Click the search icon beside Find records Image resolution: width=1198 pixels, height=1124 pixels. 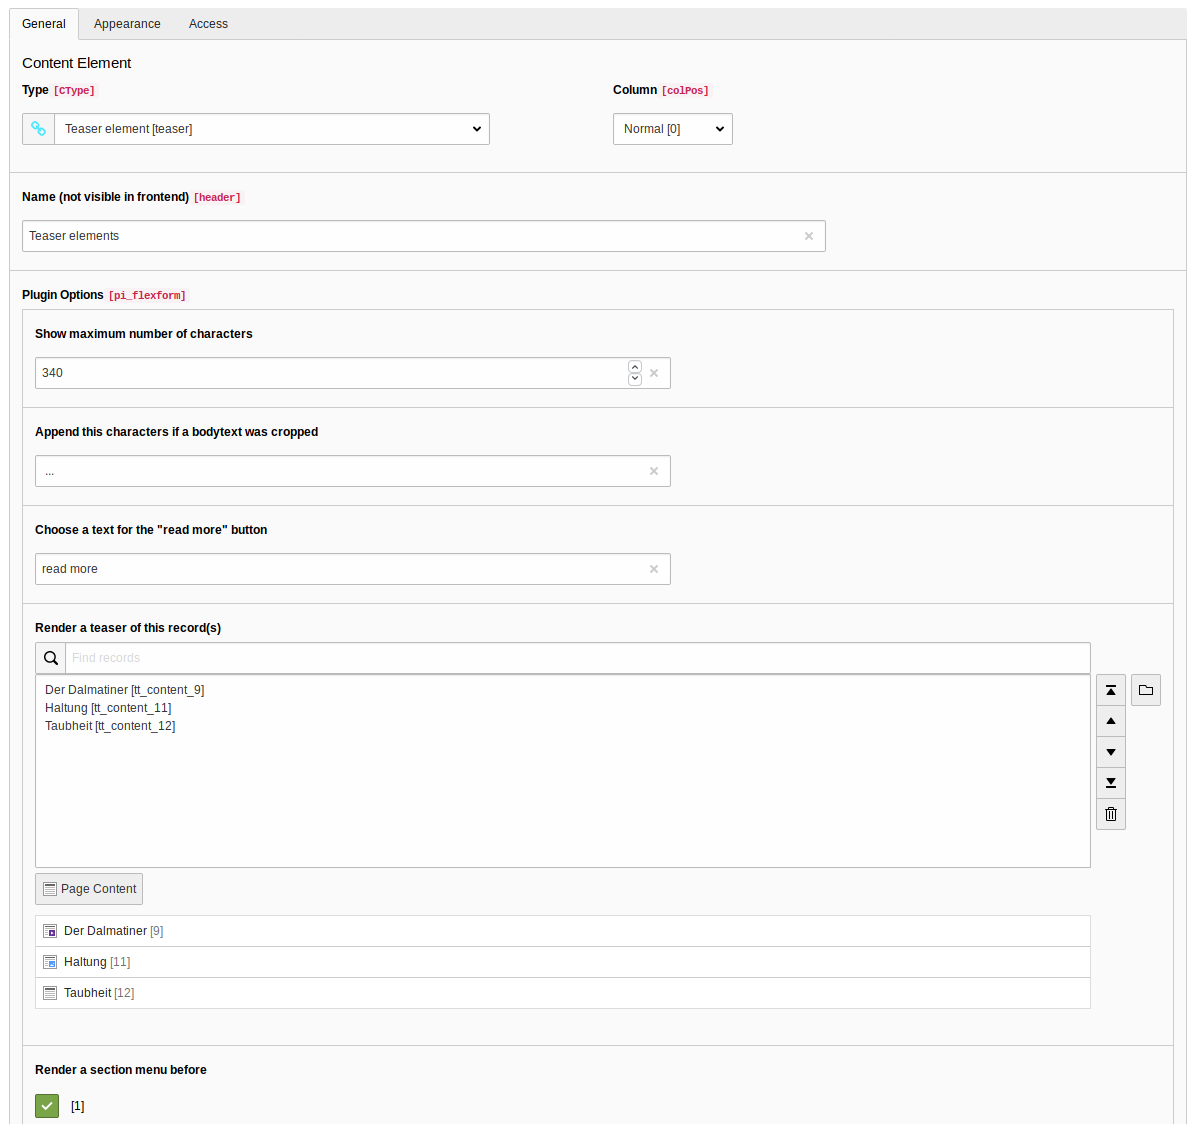[x=50, y=658]
